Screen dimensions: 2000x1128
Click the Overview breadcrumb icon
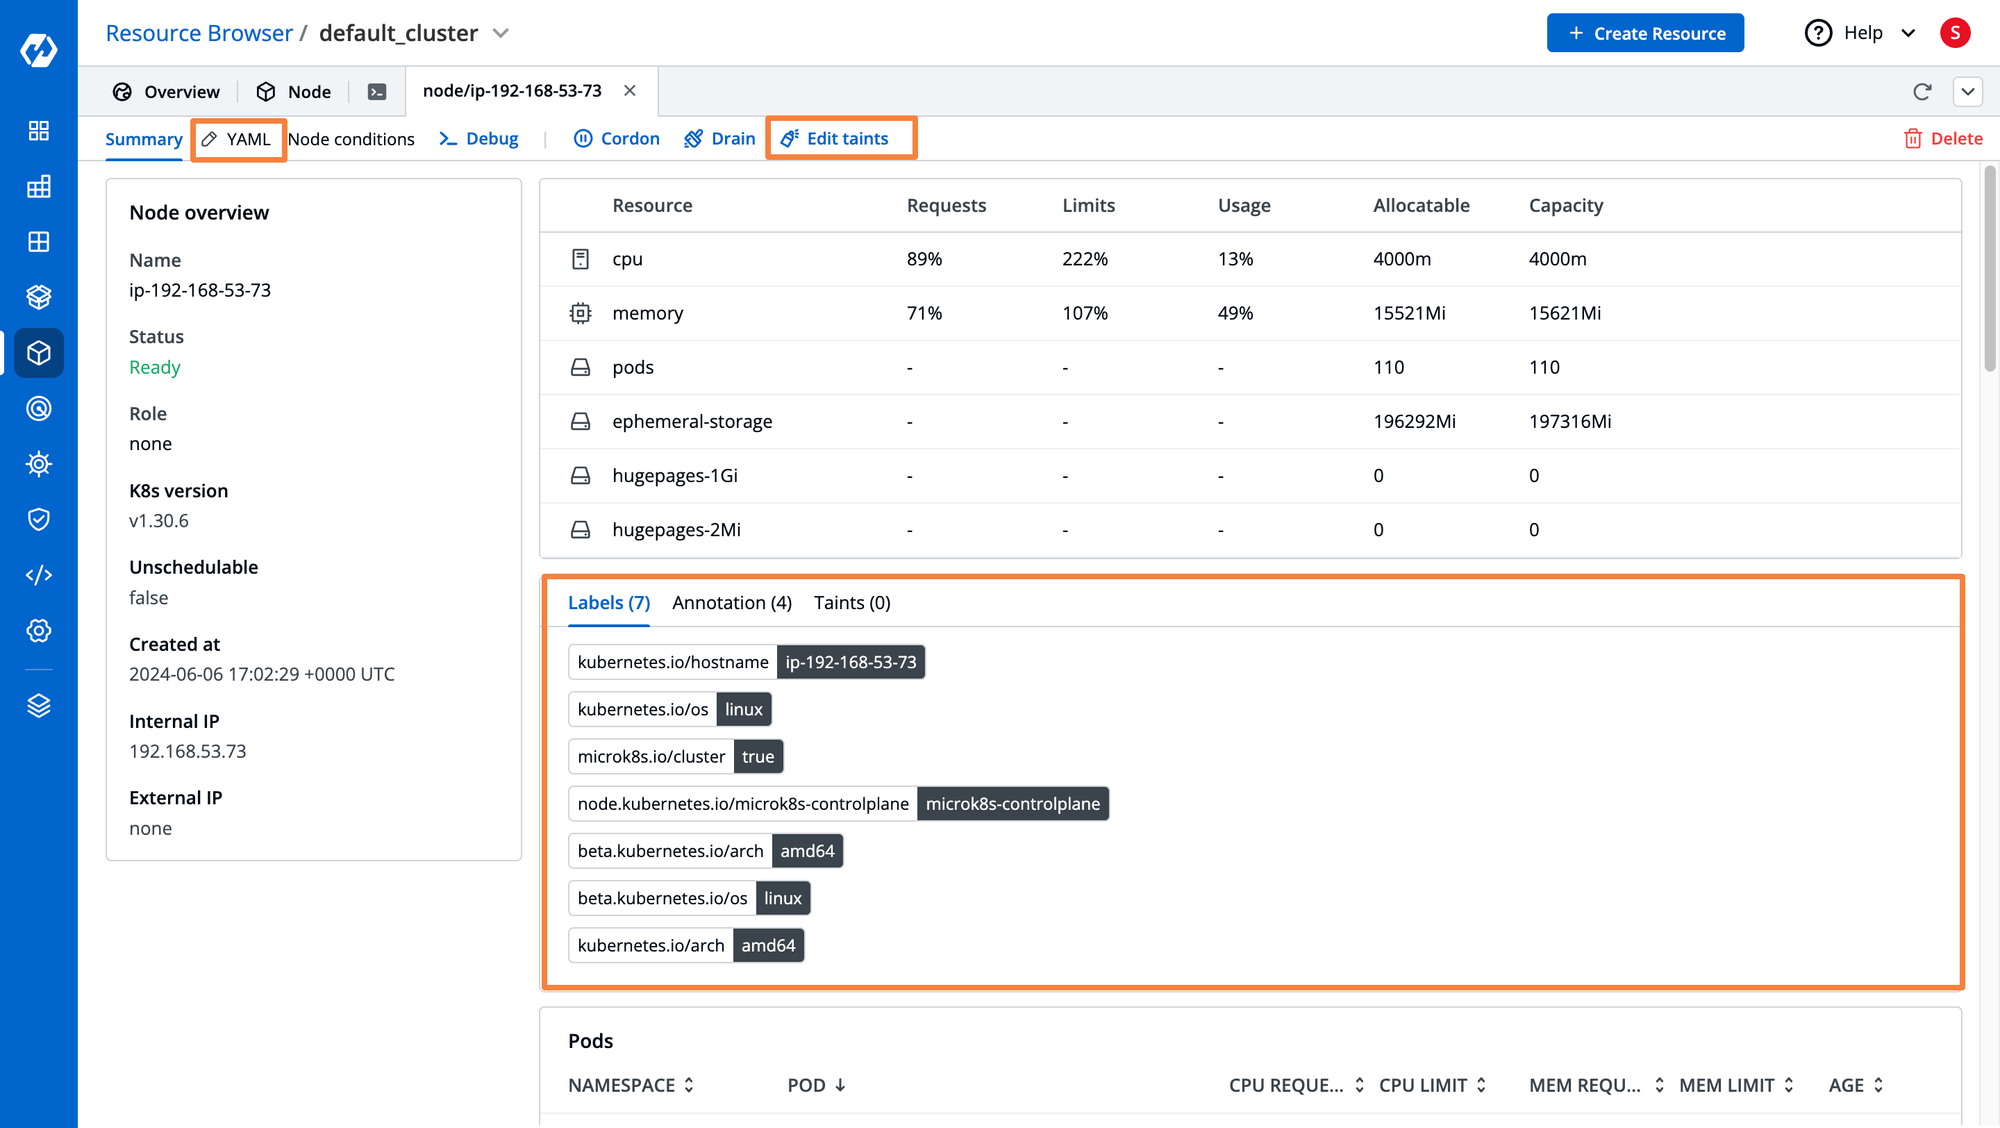tap(122, 89)
